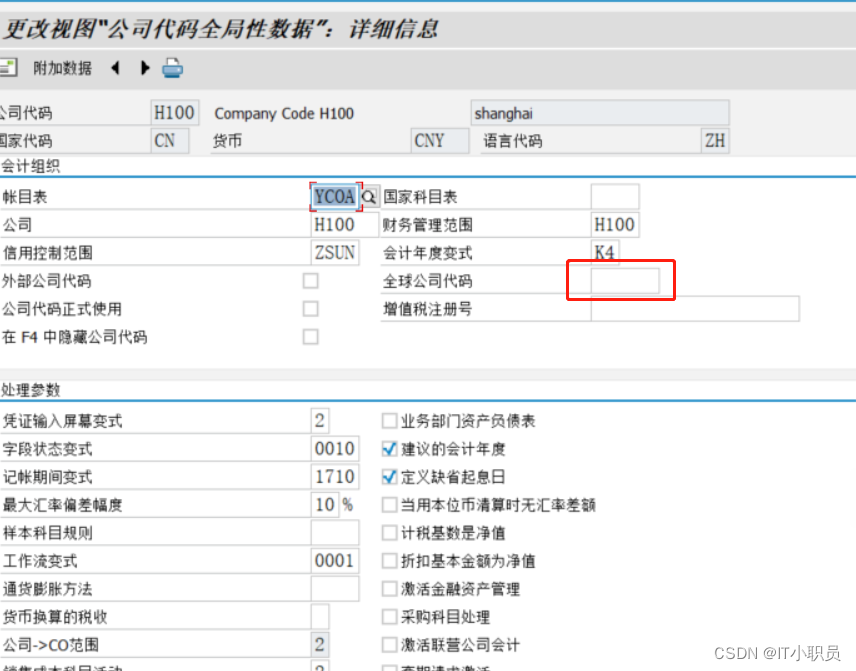
Task: Toggle the 外部公司代码 checkbox
Action: pos(311,281)
